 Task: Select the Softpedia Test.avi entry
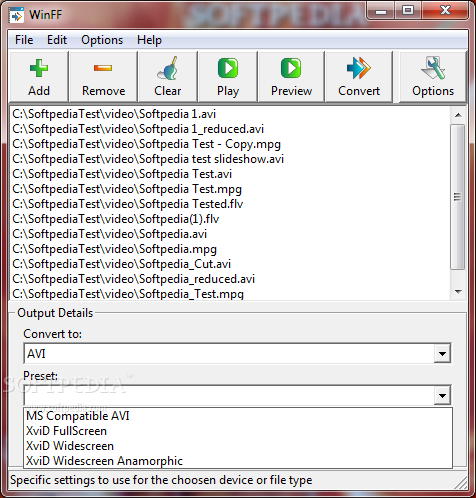point(230,174)
